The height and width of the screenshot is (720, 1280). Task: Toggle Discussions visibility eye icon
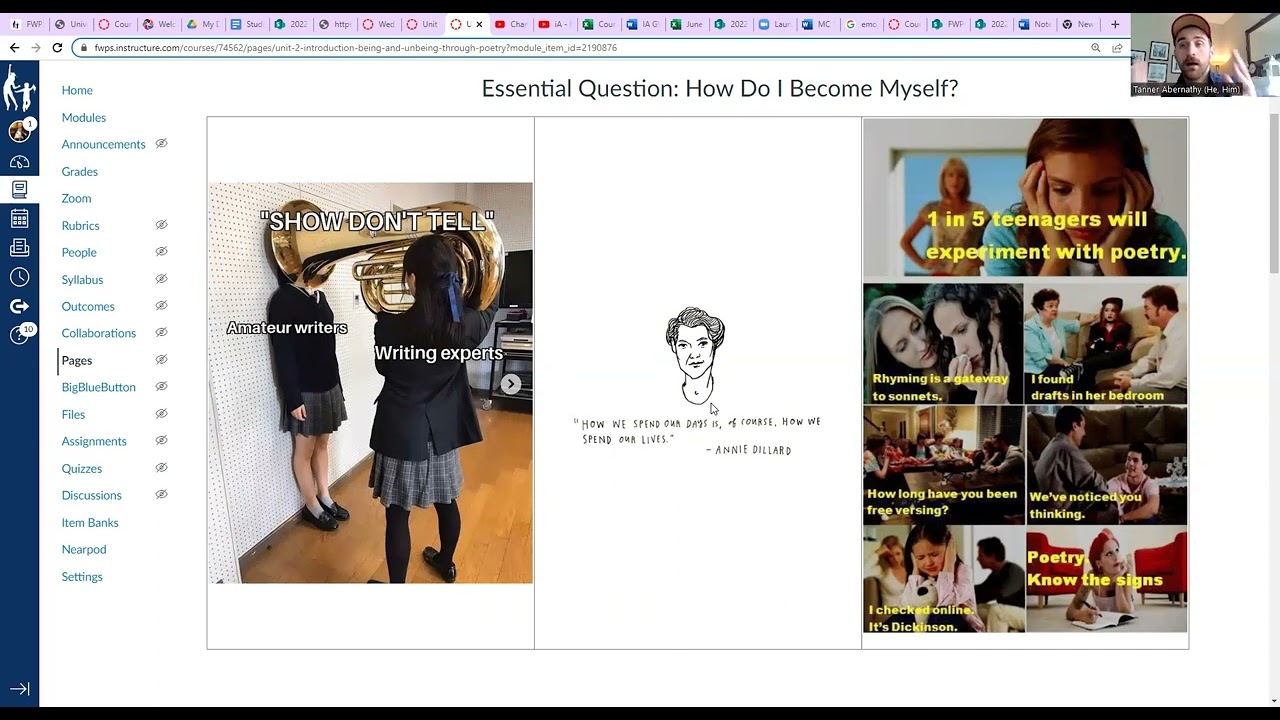[161, 495]
